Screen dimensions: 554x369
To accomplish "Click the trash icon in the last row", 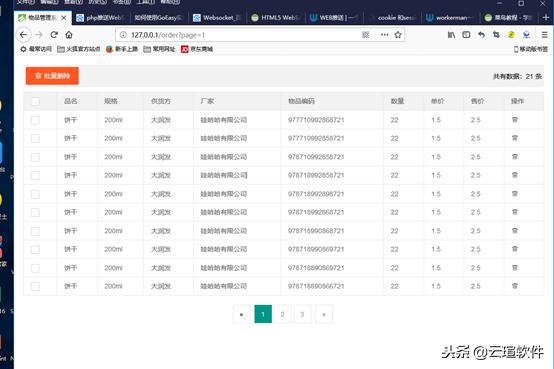I will (x=515, y=286).
